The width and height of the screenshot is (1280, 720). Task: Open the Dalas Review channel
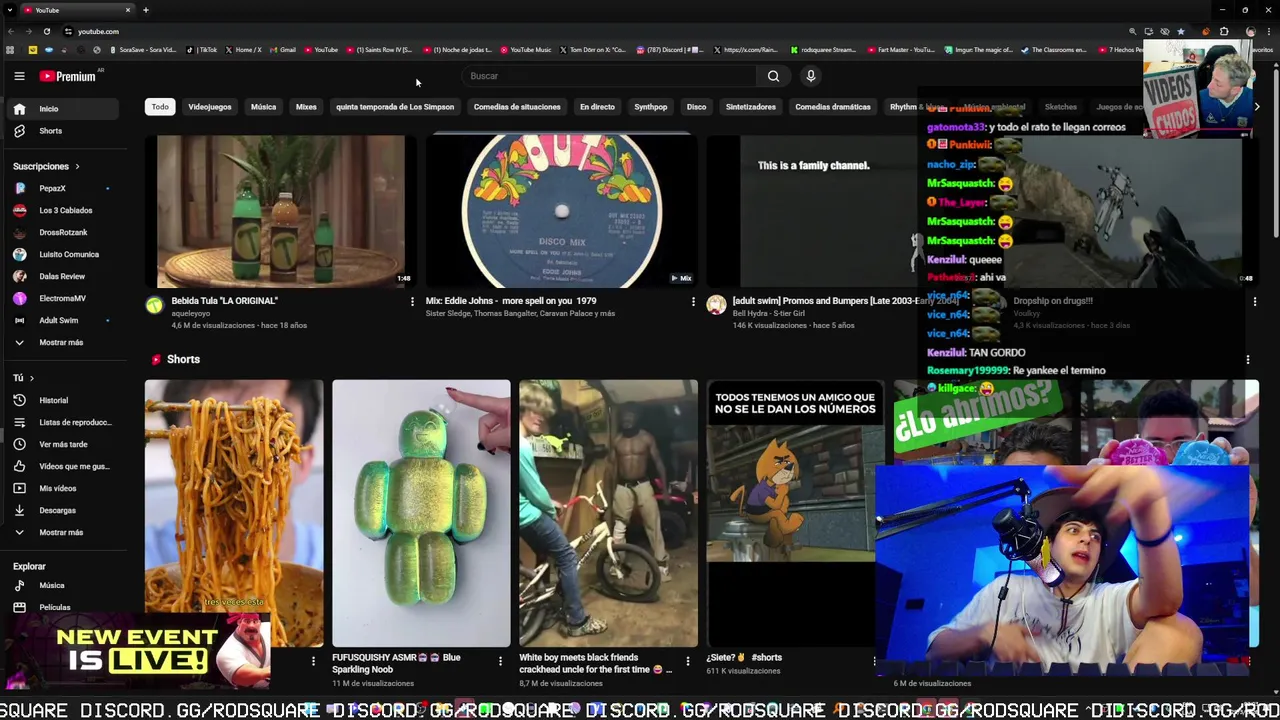click(64, 276)
